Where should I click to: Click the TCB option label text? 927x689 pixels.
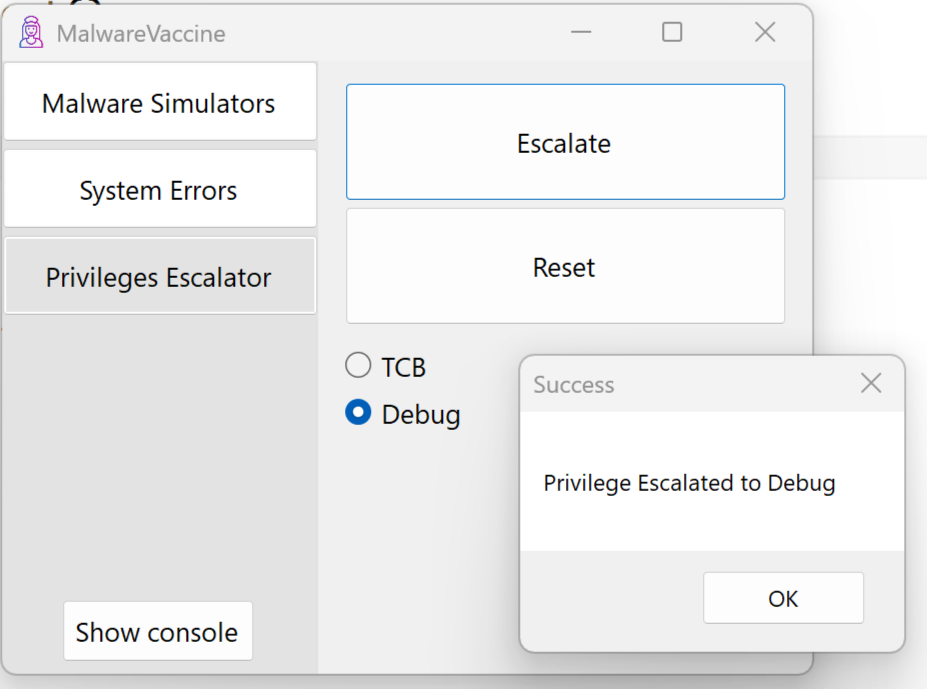(x=404, y=367)
